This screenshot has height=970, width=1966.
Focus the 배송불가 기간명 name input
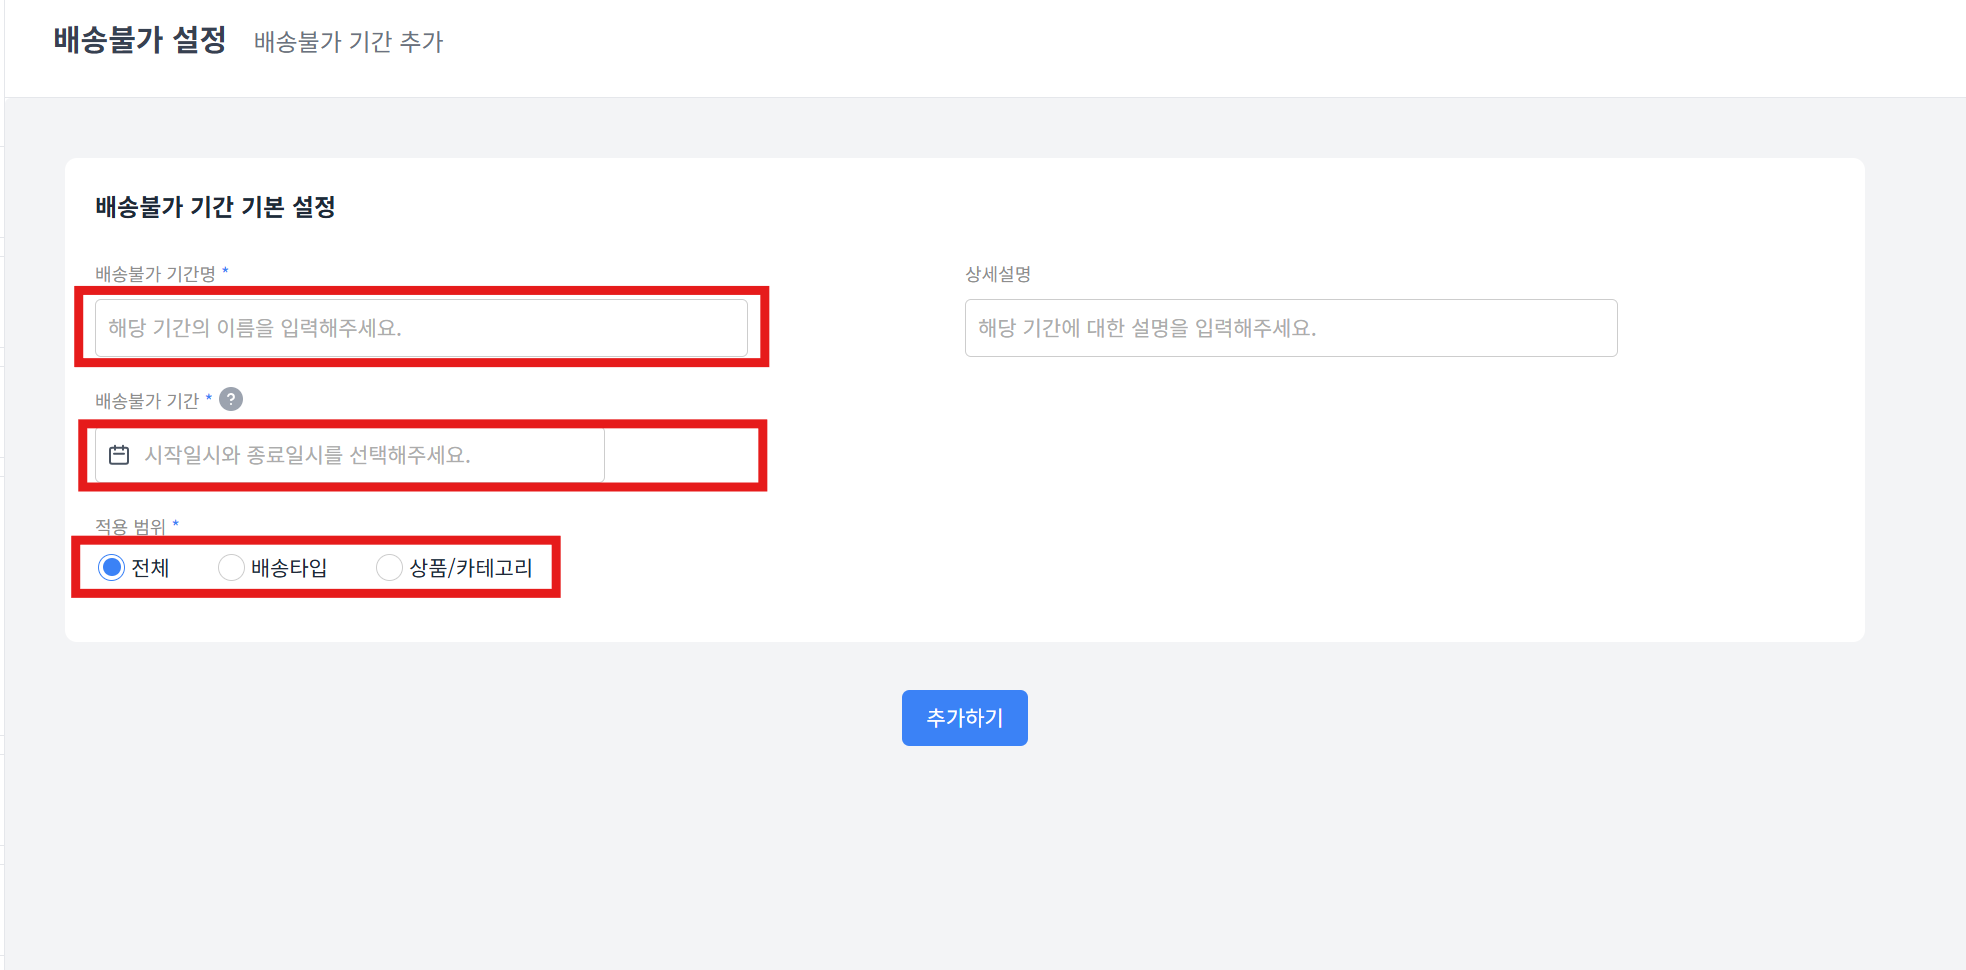pos(421,328)
